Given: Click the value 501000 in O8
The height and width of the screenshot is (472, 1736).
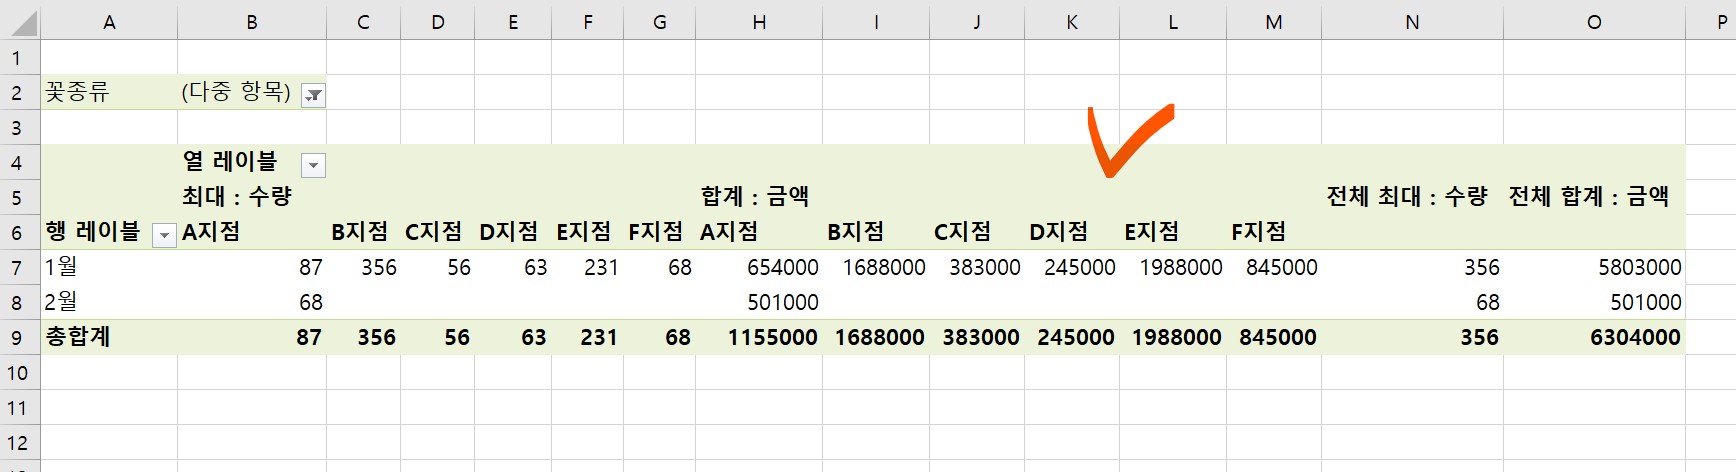Looking at the screenshot, I should (1646, 303).
